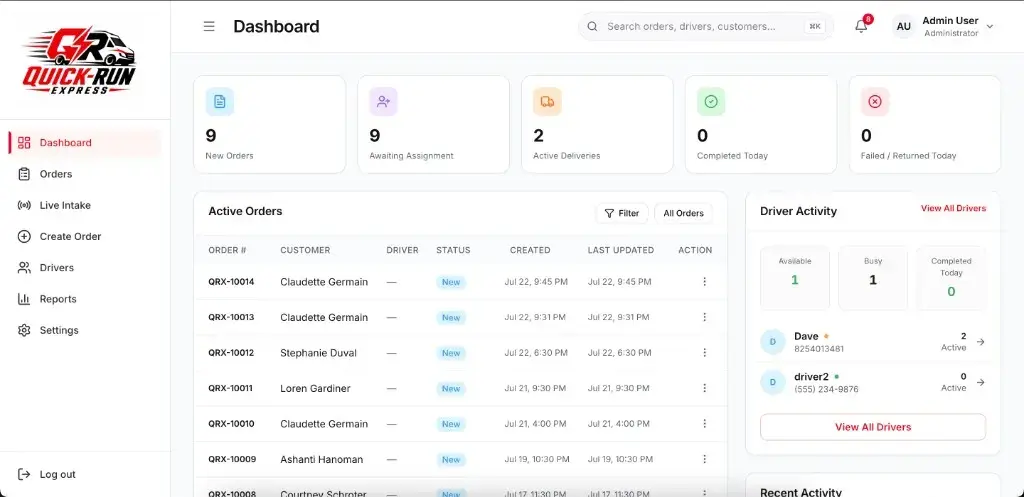Click New status badge for QRX-10014
Image resolution: width=1024 pixels, height=497 pixels.
click(451, 282)
